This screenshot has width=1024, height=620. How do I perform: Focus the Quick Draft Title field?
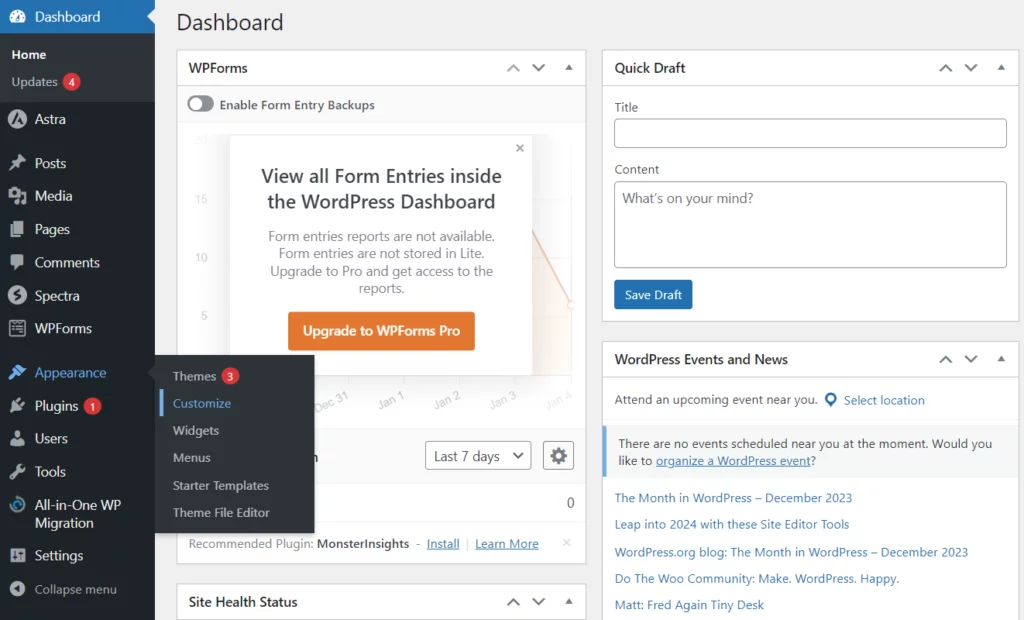coord(810,133)
